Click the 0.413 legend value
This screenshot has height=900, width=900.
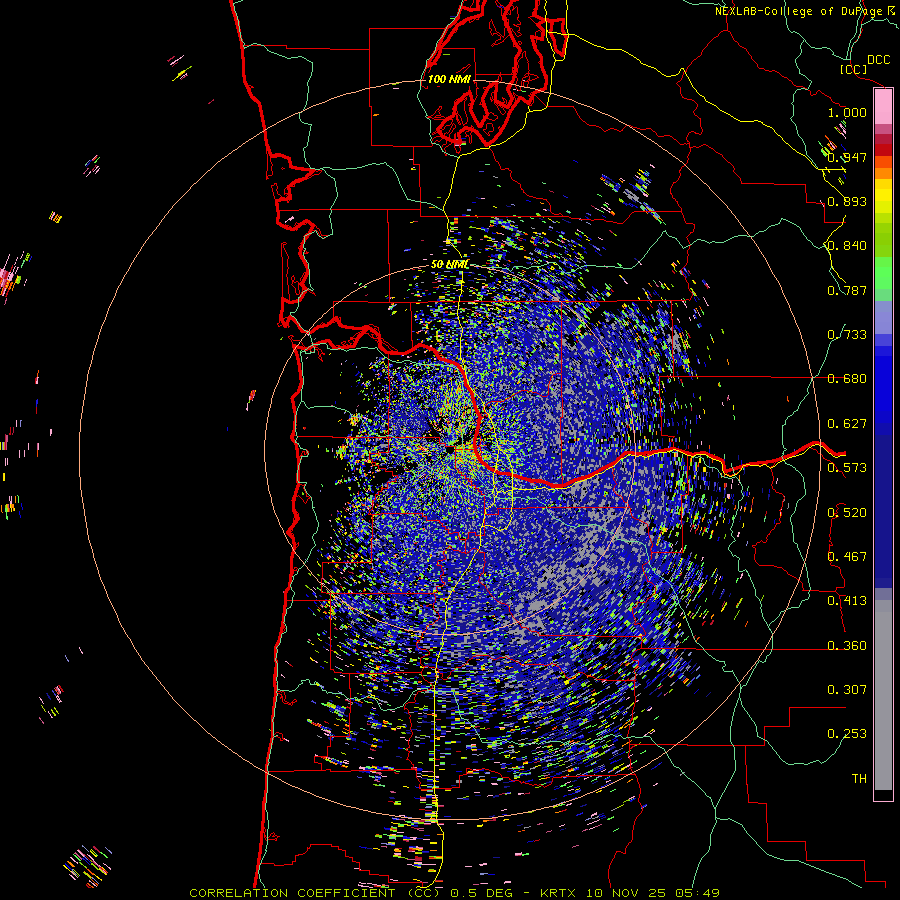[x=847, y=601]
